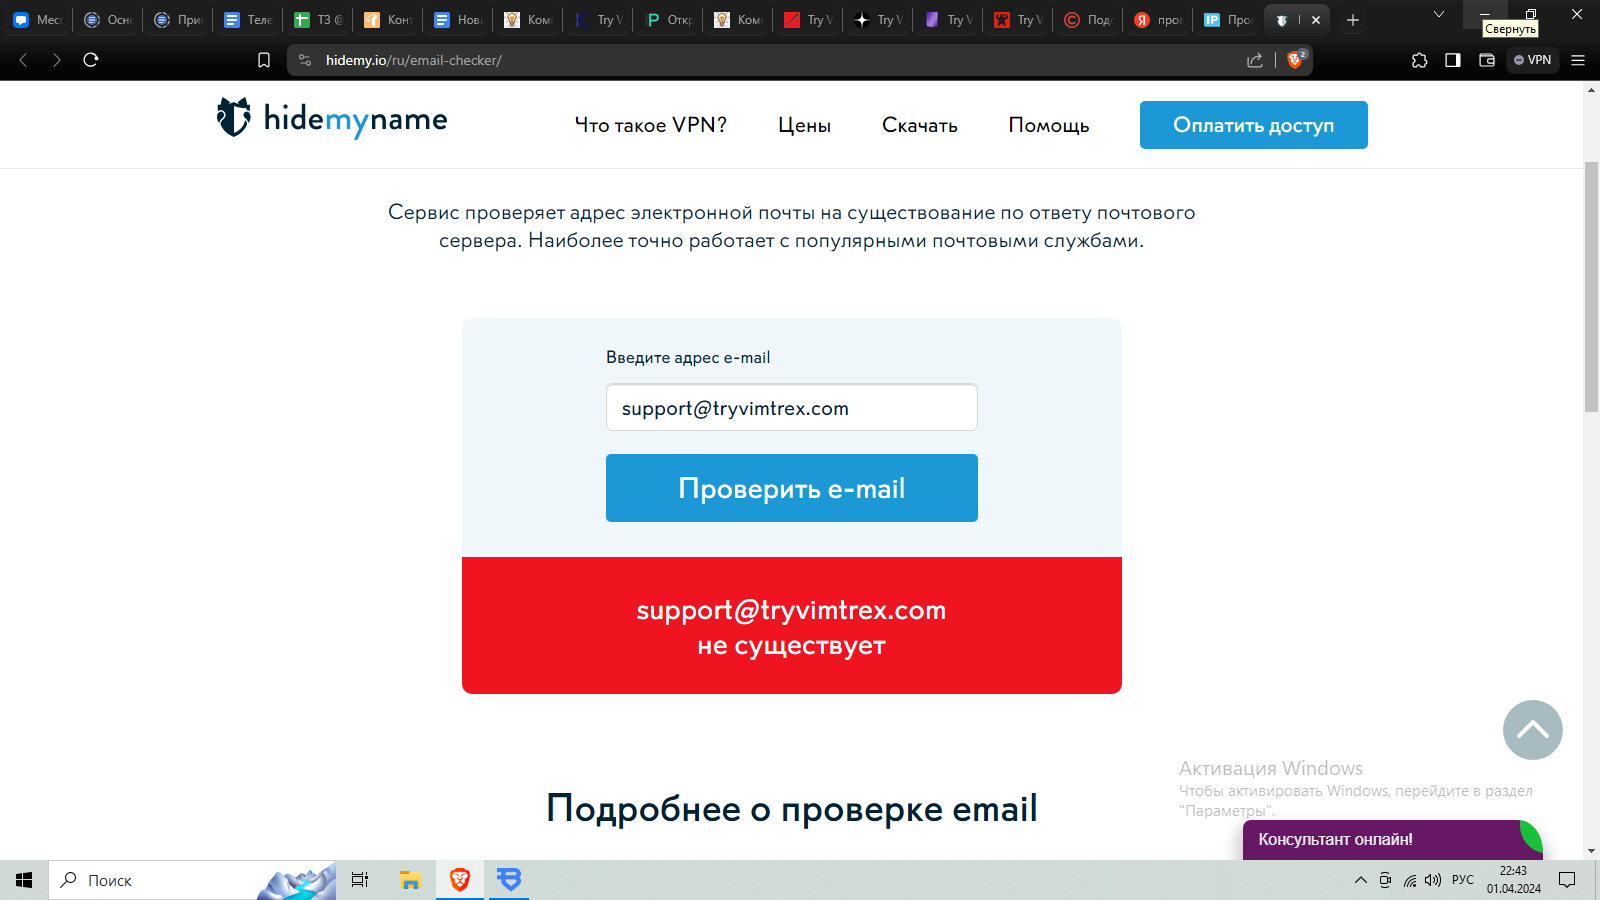Open the 'Цены' menu item

(x=804, y=125)
